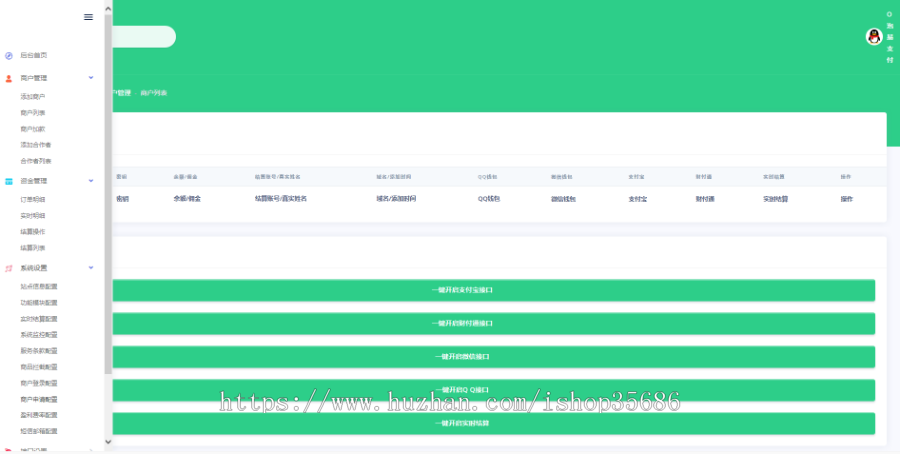The image size is (900, 454).
Task: Click the 商户列表 breadcrumb link
Action: tap(154, 93)
